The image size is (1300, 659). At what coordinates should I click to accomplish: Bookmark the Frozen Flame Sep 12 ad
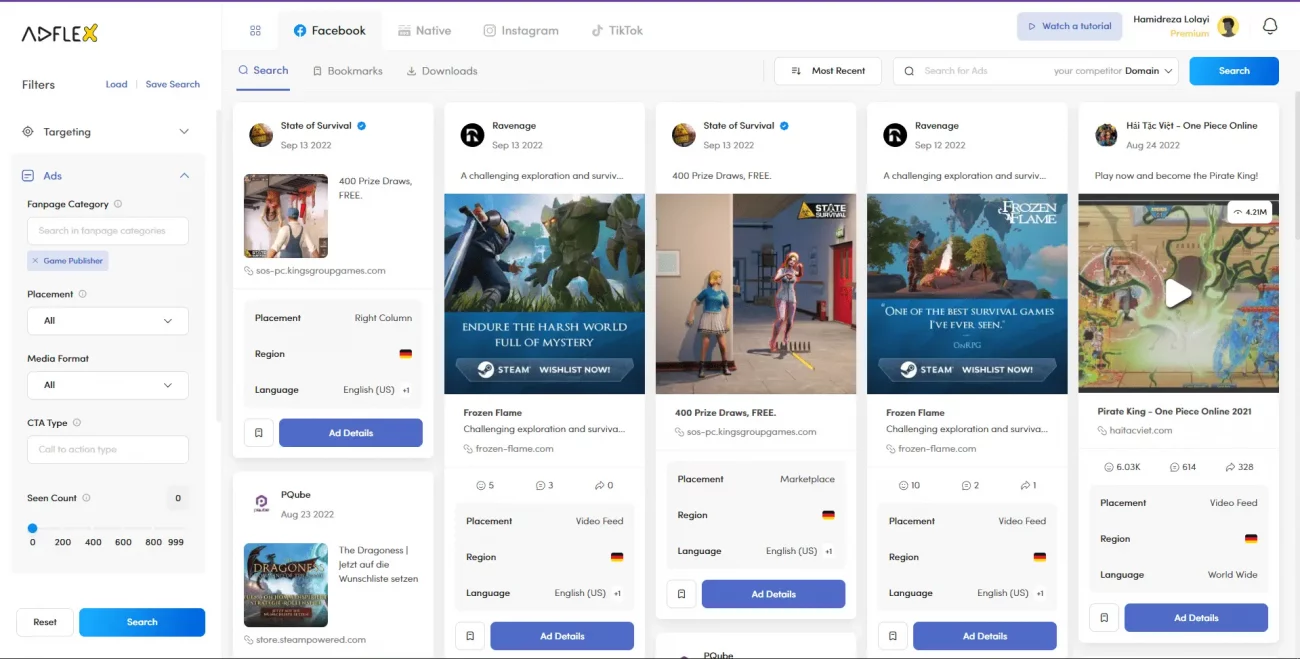point(893,636)
